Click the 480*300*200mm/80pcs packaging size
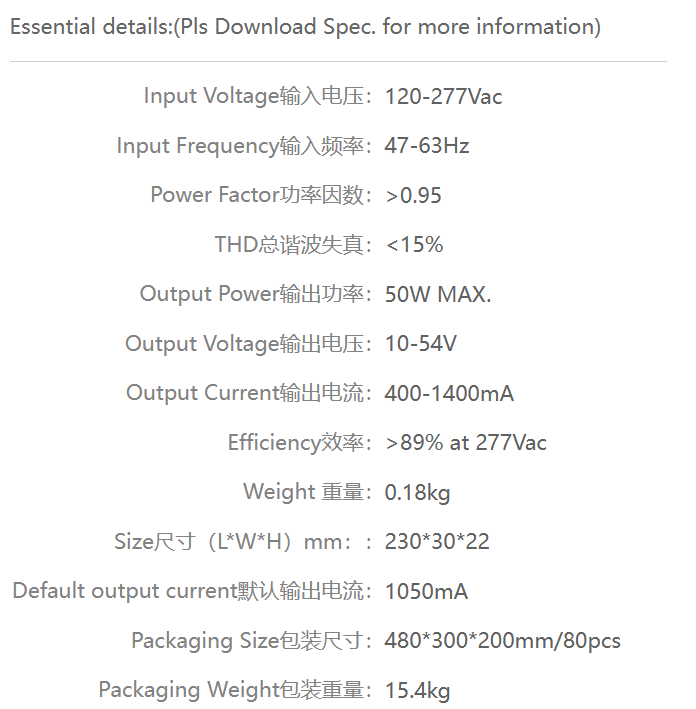This screenshot has width=696, height=709. (502, 641)
